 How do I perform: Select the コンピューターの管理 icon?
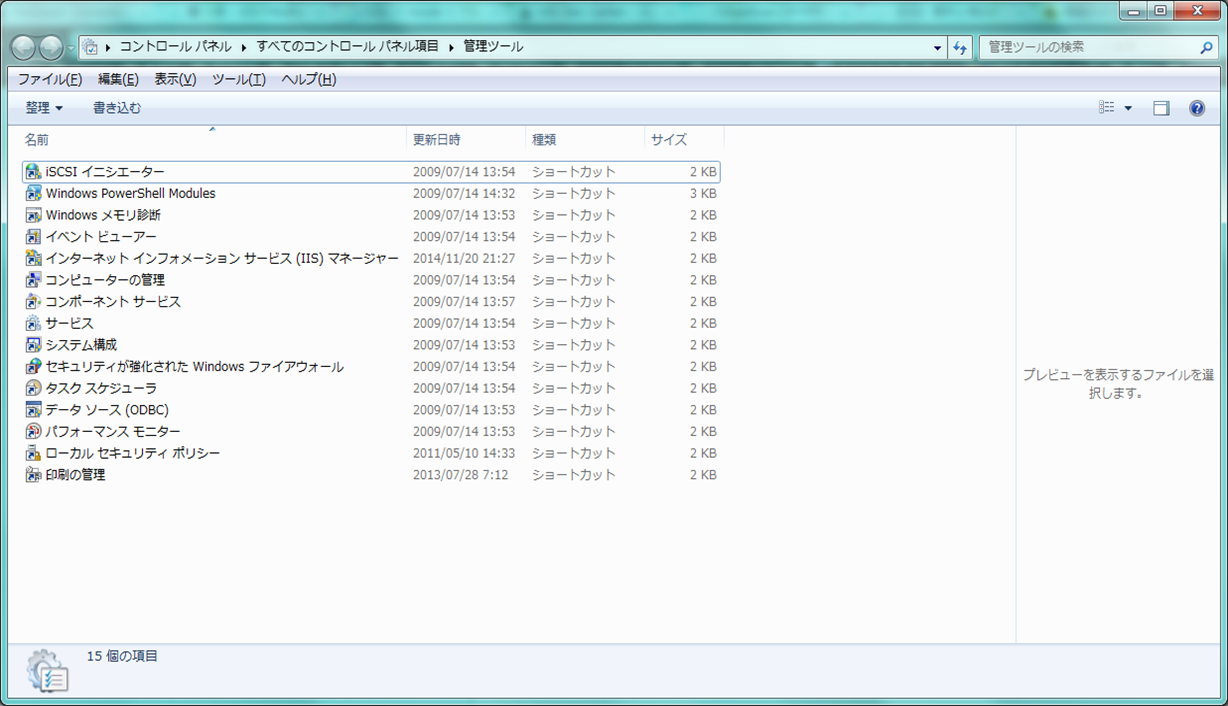pos(33,280)
